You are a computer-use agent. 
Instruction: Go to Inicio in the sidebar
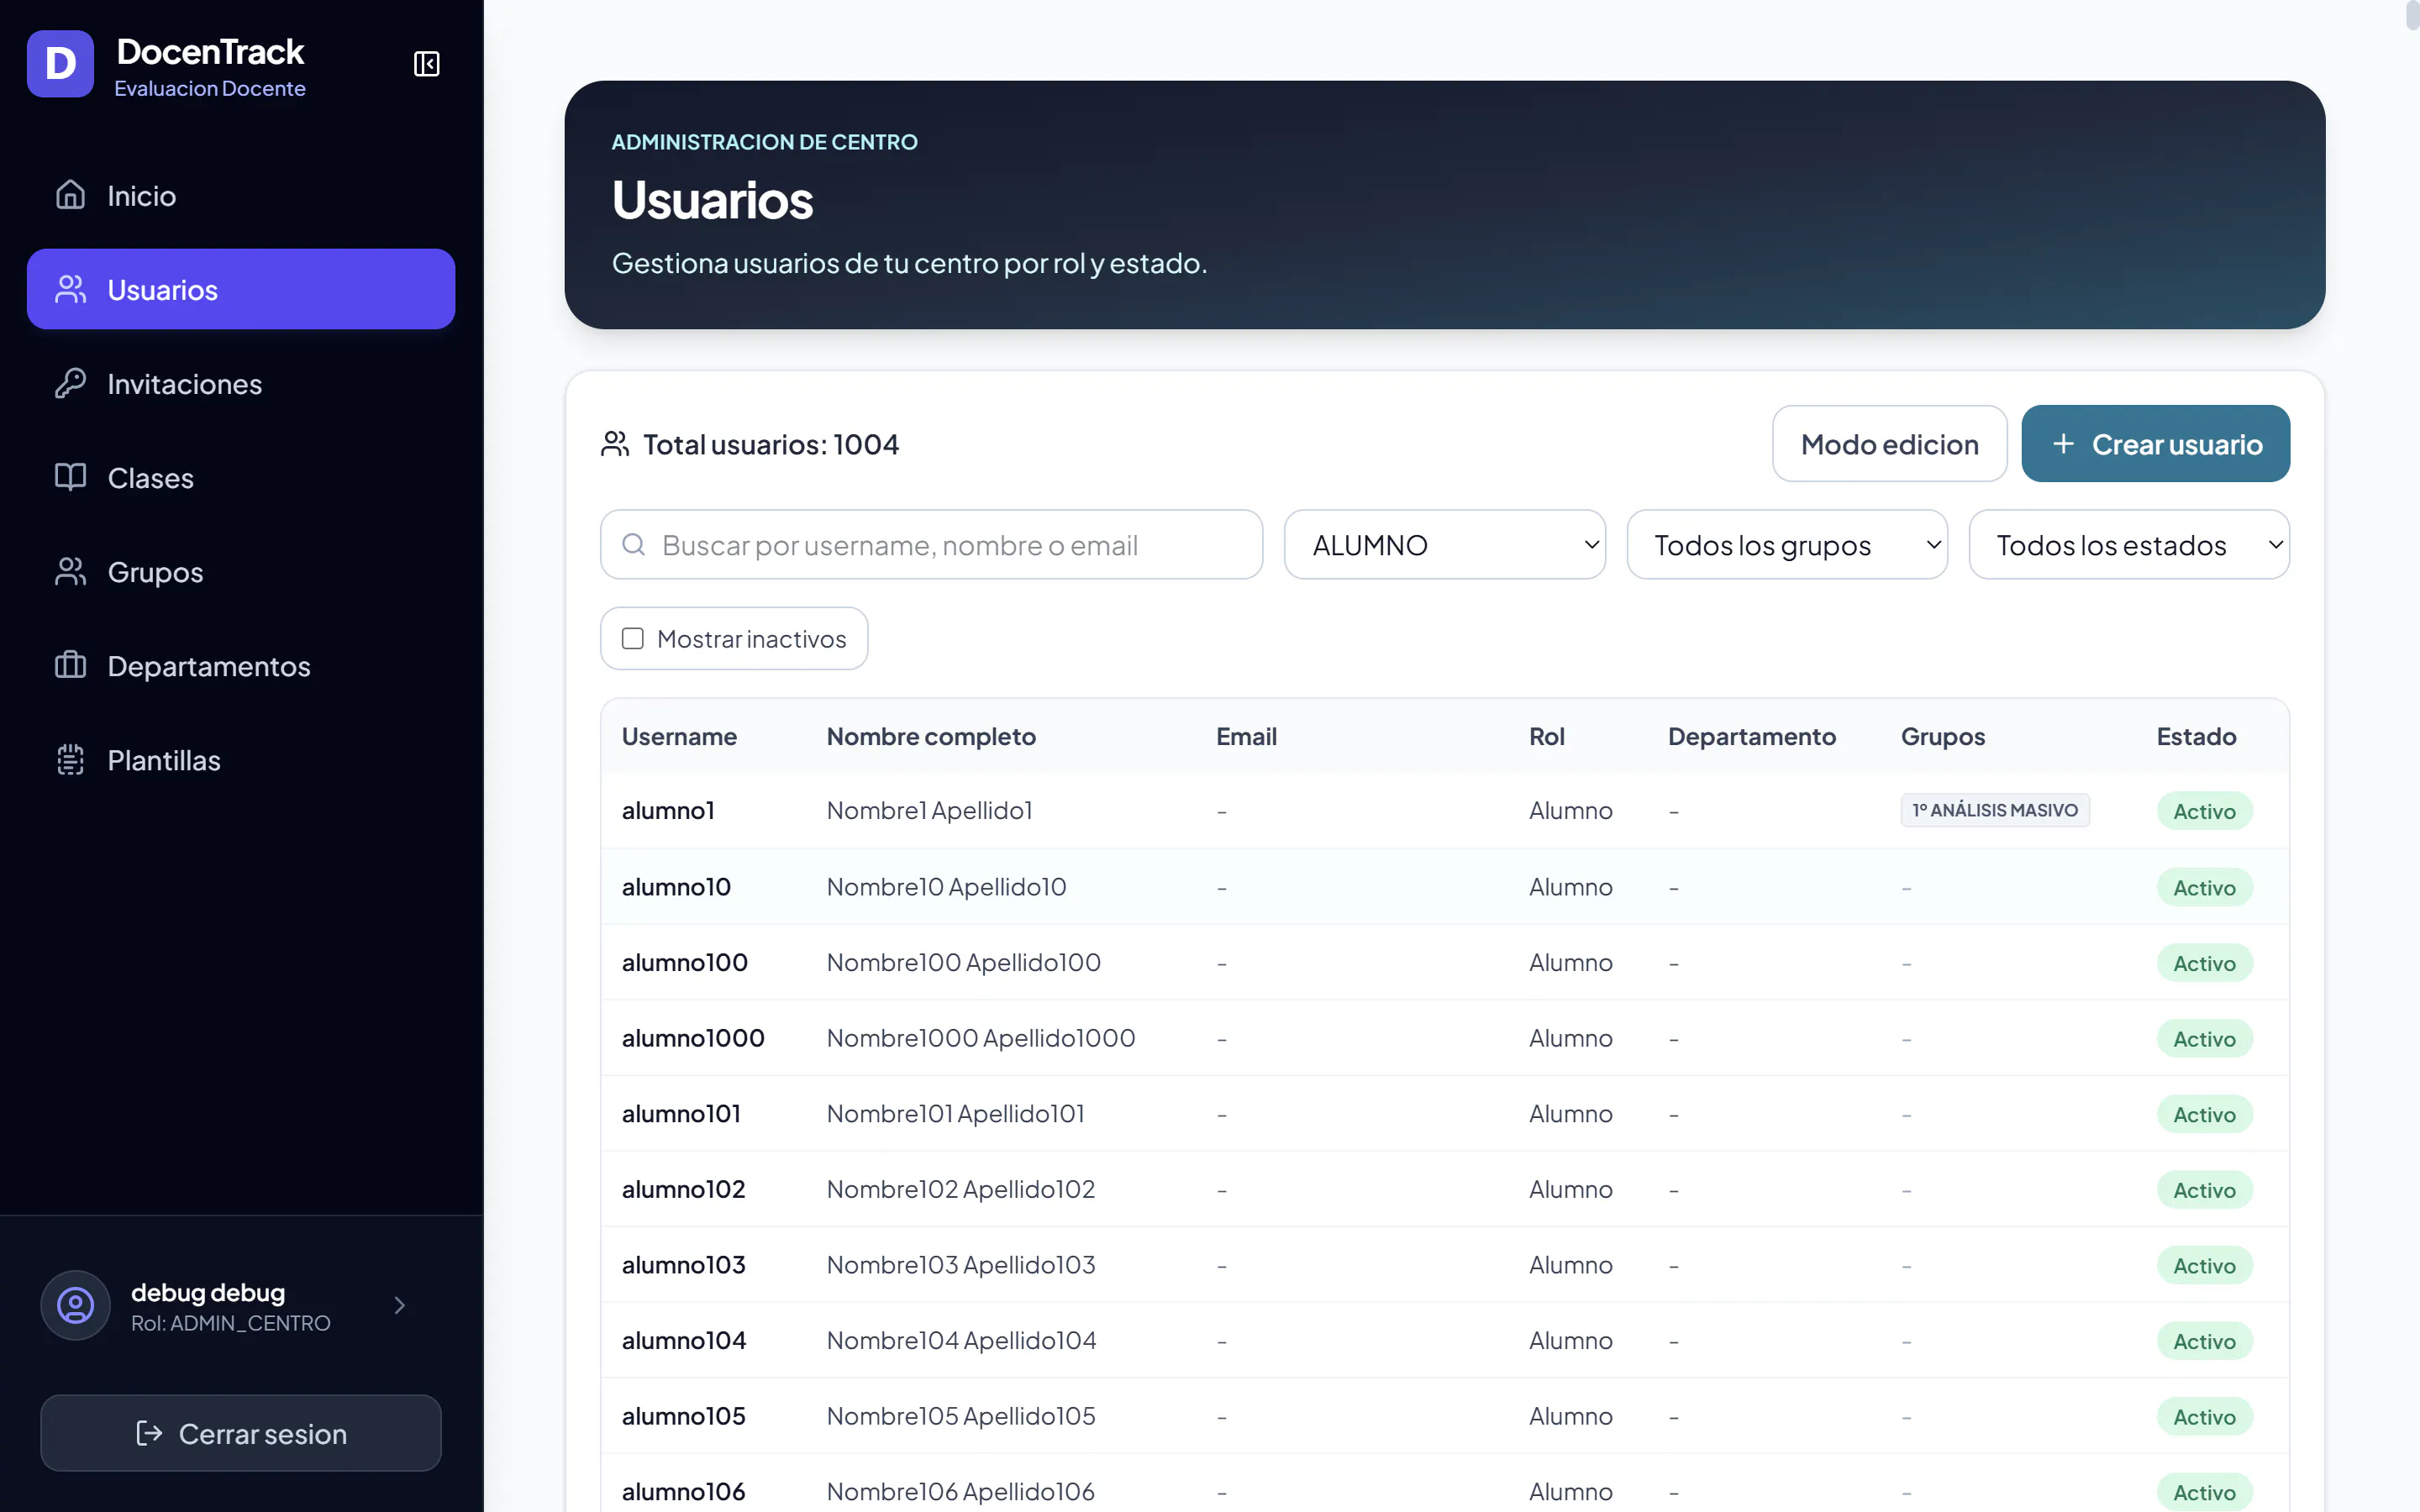pyautogui.click(x=241, y=195)
